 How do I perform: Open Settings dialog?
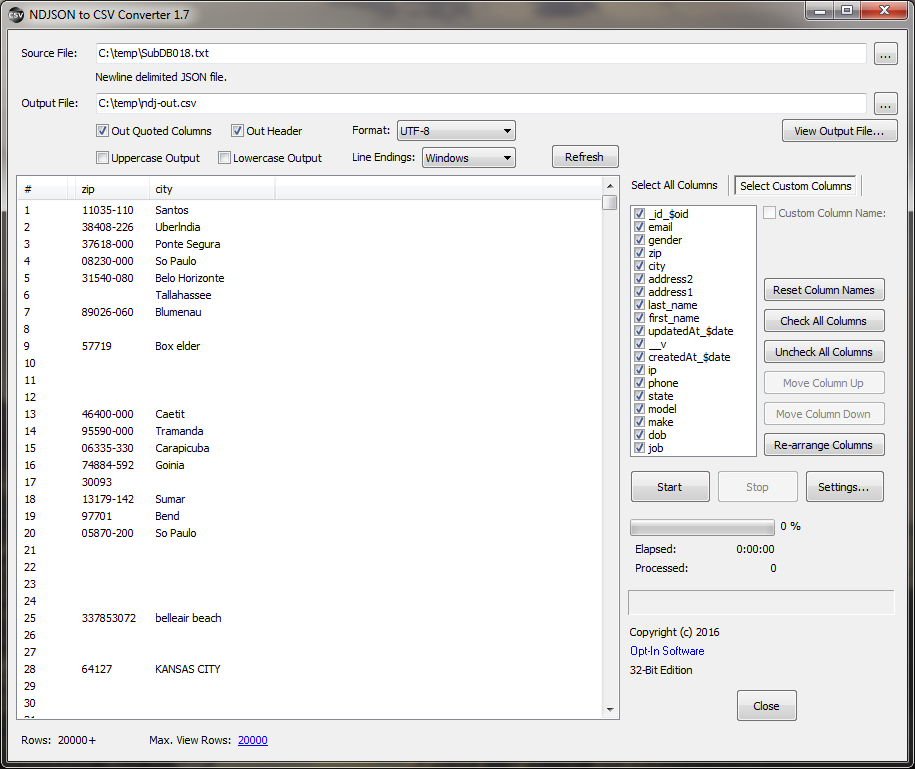point(844,487)
